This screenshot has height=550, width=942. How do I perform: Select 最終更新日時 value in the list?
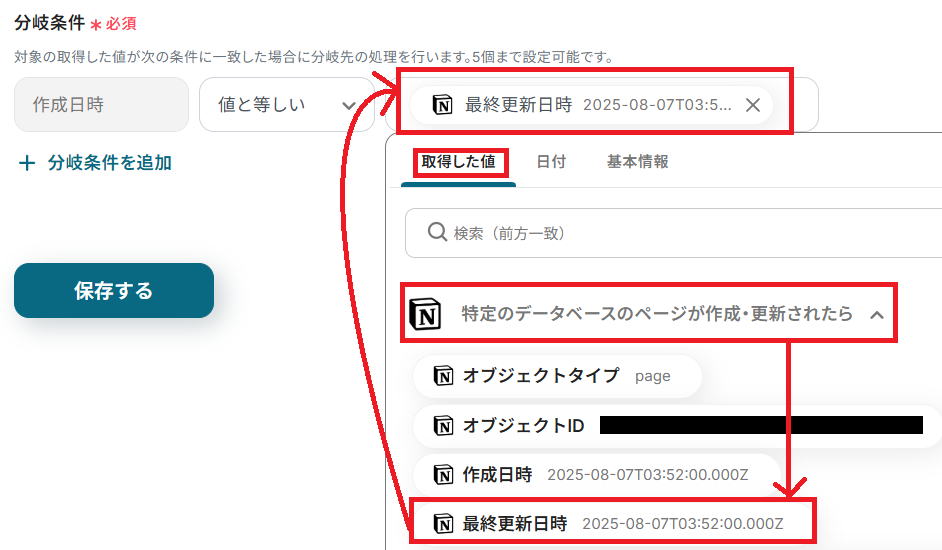pyautogui.click(x=613, y=524)
